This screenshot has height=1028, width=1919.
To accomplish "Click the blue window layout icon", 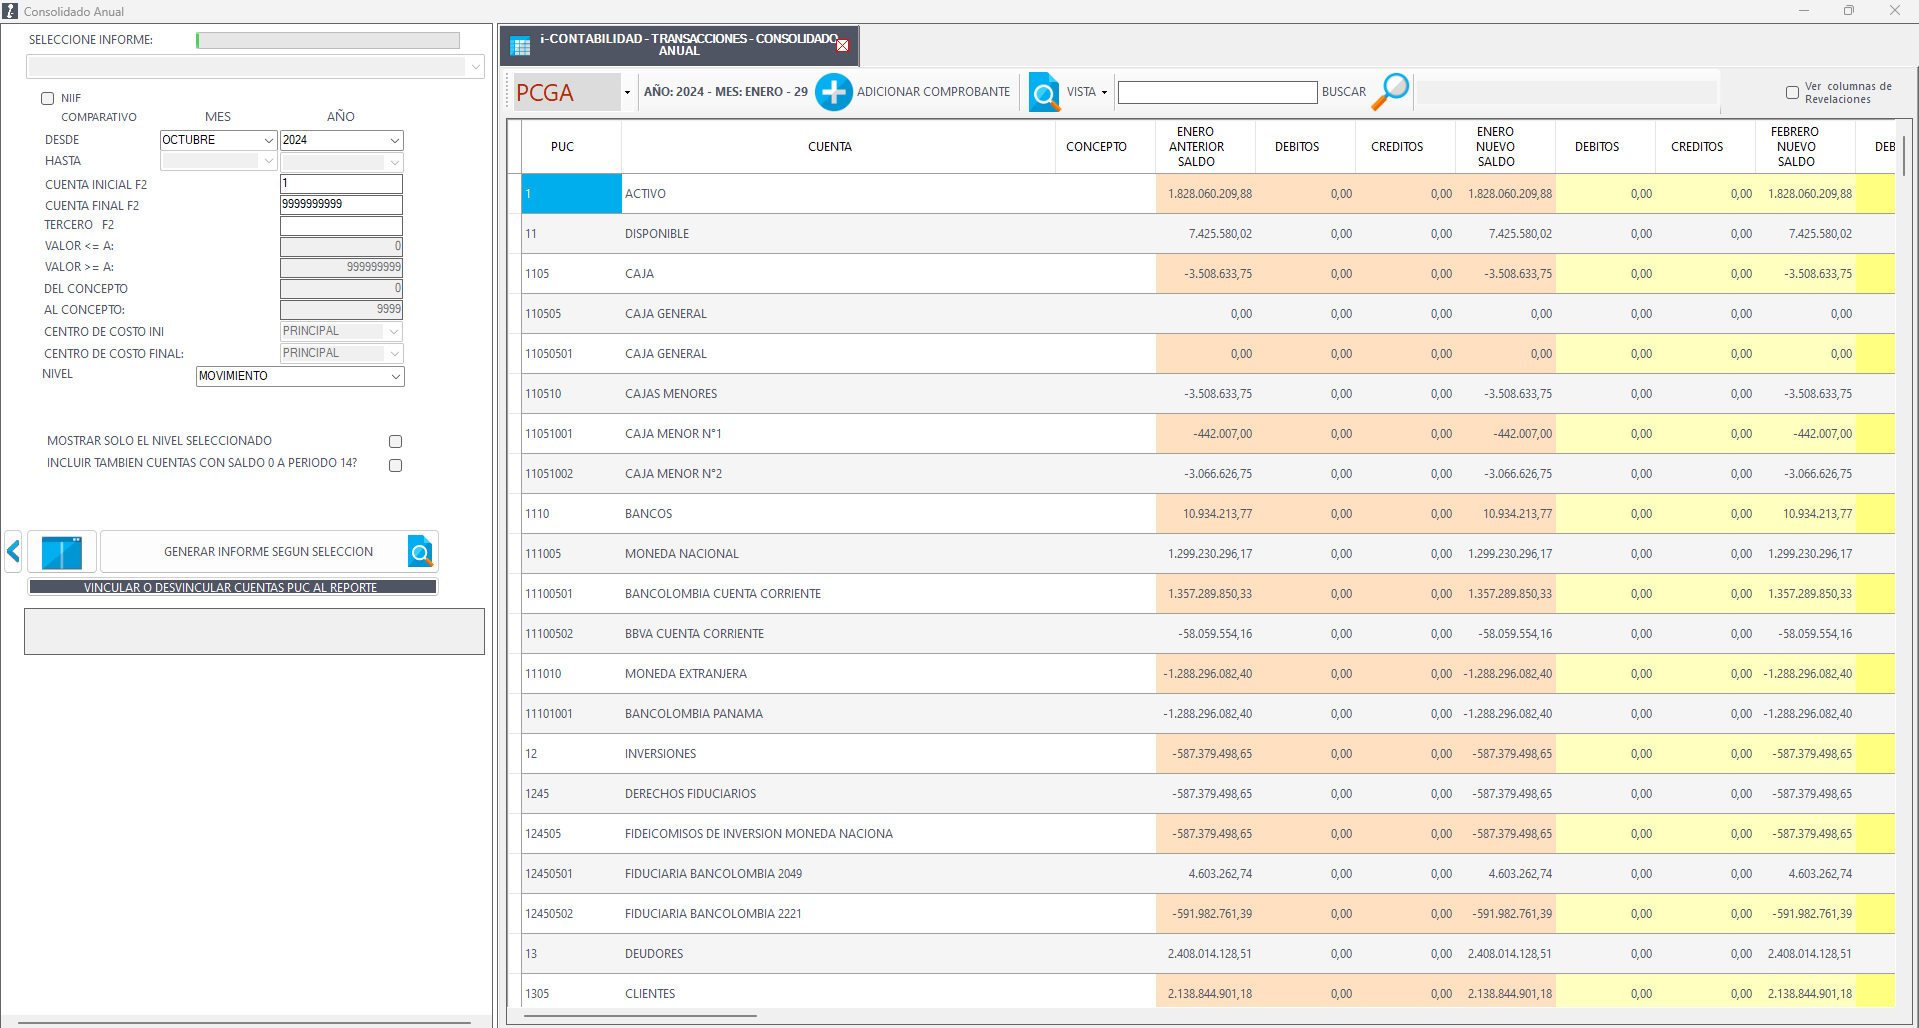I will point(62,552).
